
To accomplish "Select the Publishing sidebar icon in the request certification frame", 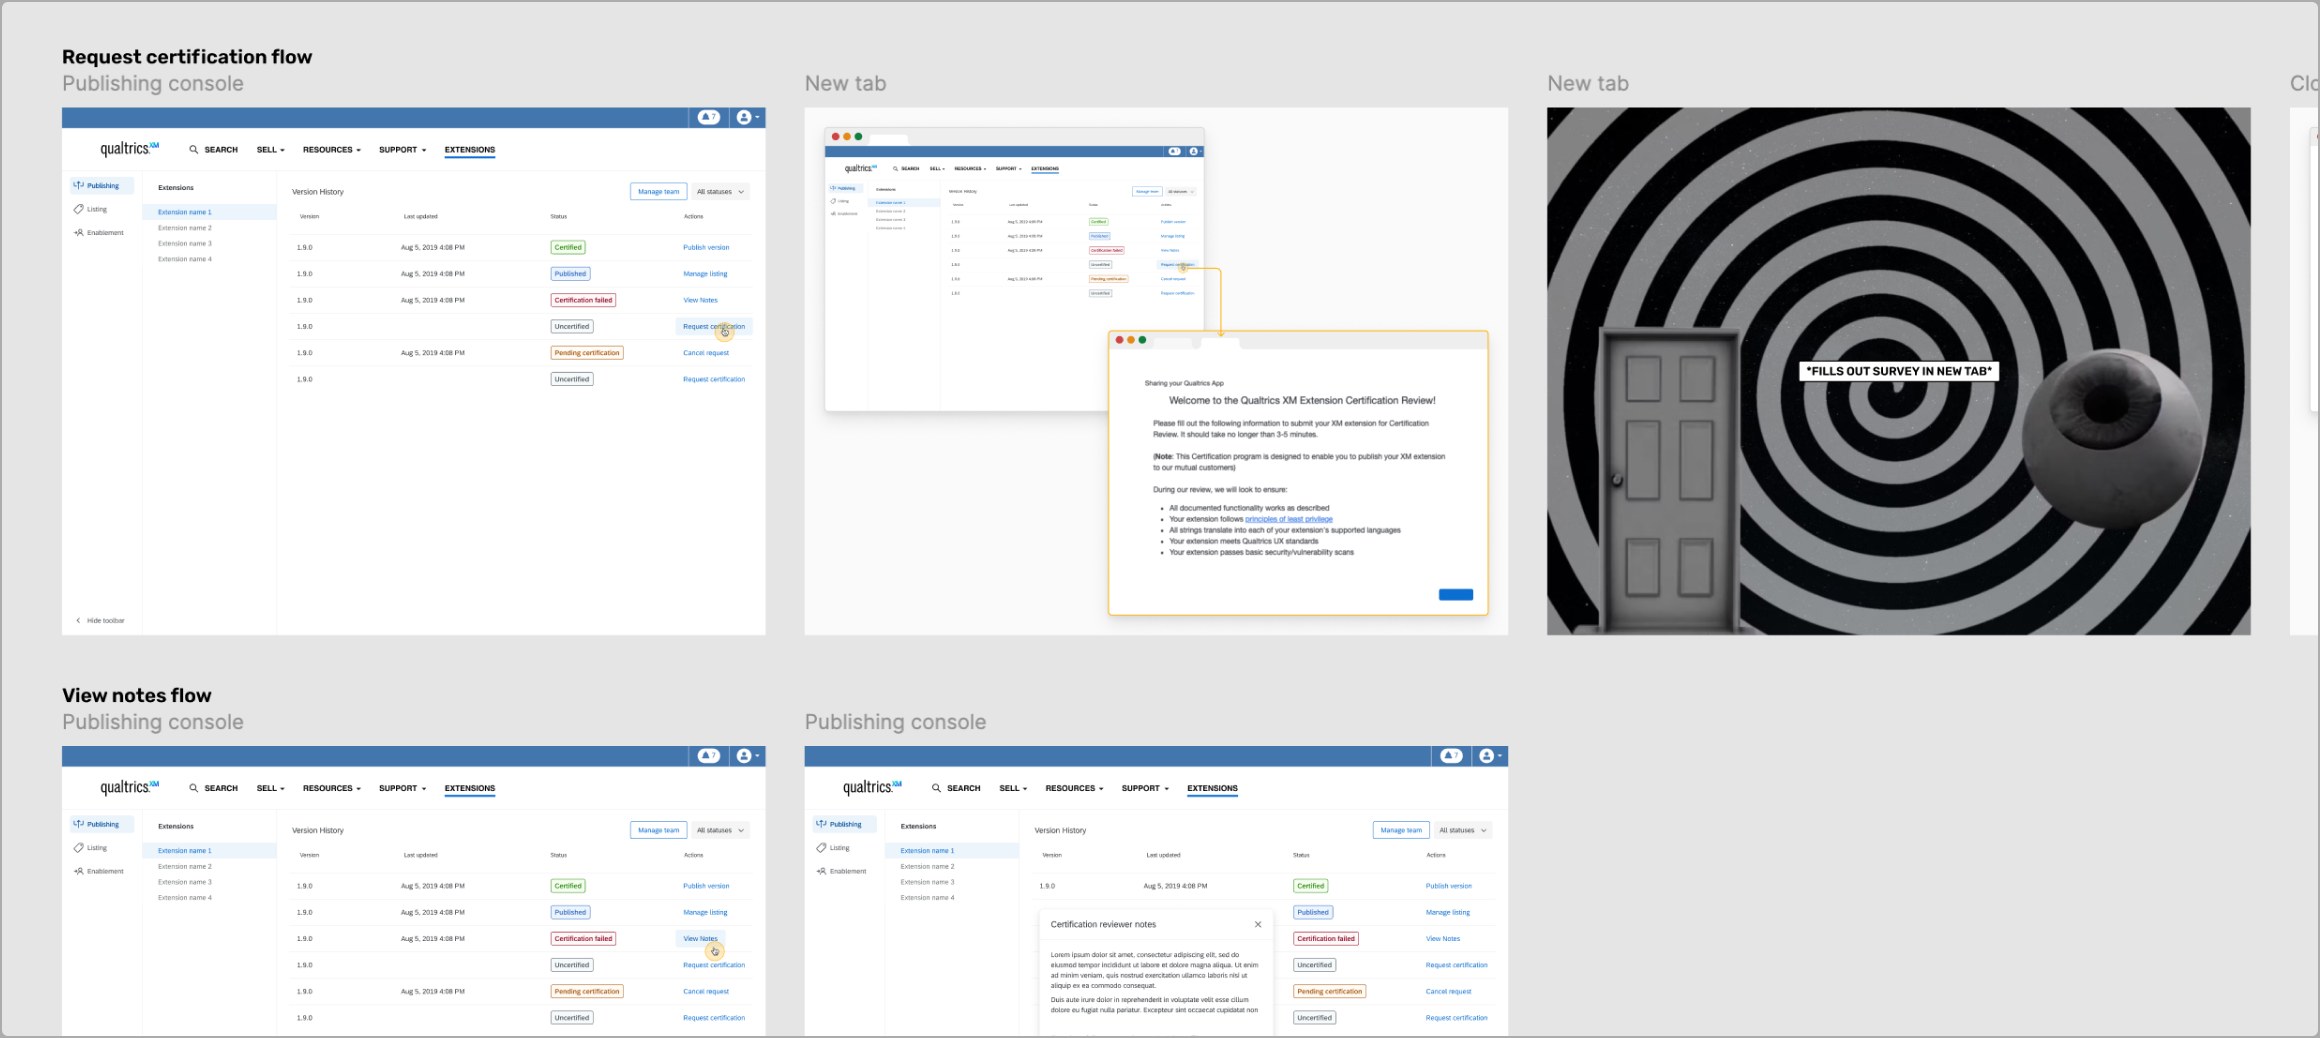I will point(79,186).
